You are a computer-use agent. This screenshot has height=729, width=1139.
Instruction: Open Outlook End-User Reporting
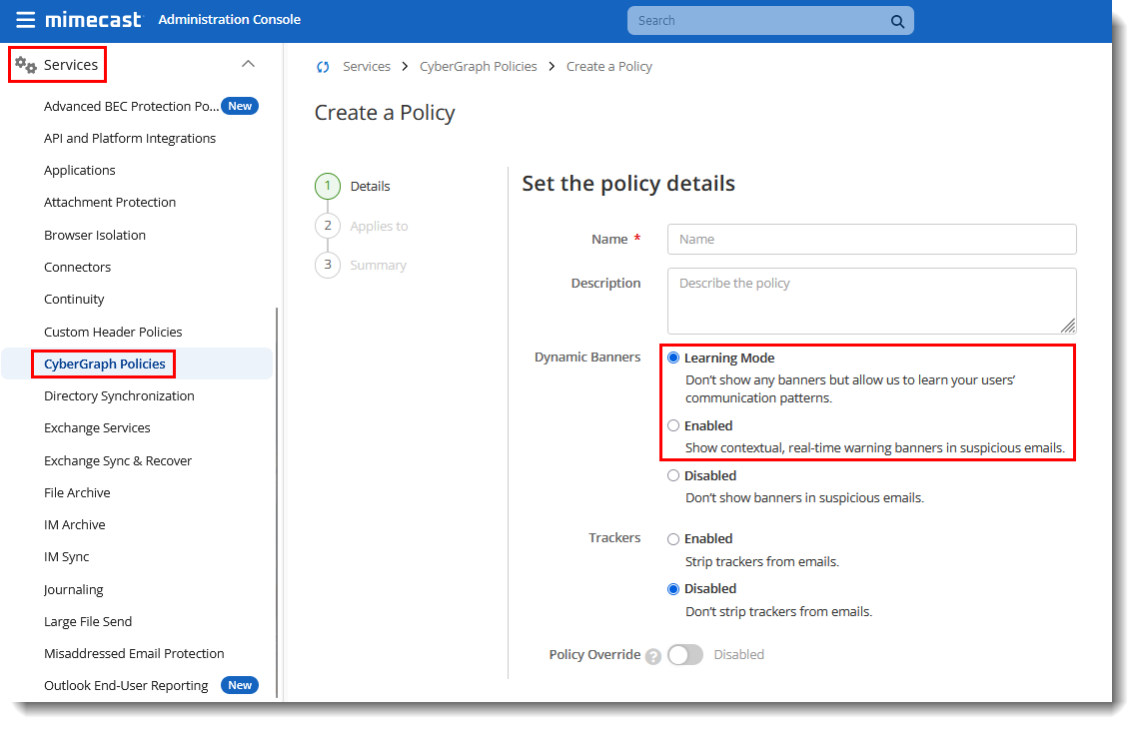(126, 685)
